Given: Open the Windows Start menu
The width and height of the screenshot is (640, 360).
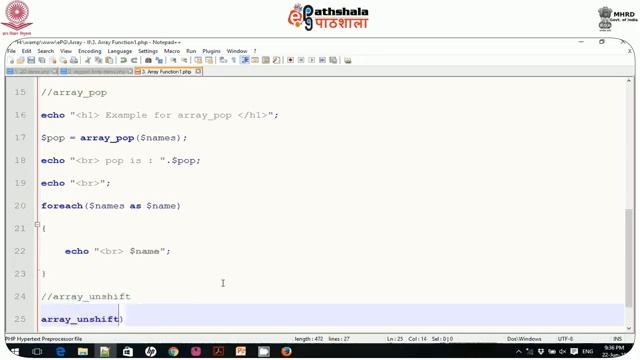Looking at the screenshot, I should coord(15,351).
